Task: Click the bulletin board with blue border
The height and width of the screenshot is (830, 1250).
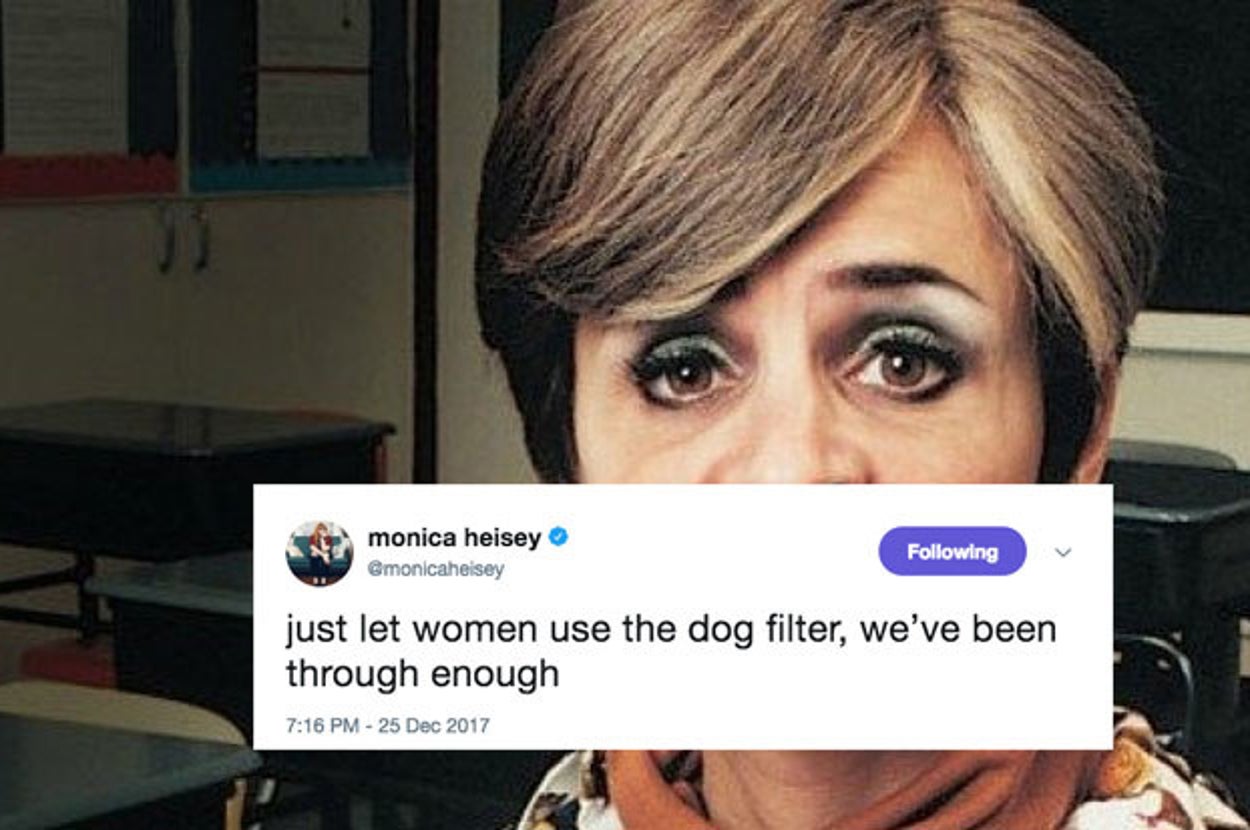Action: tap(300, 95)
